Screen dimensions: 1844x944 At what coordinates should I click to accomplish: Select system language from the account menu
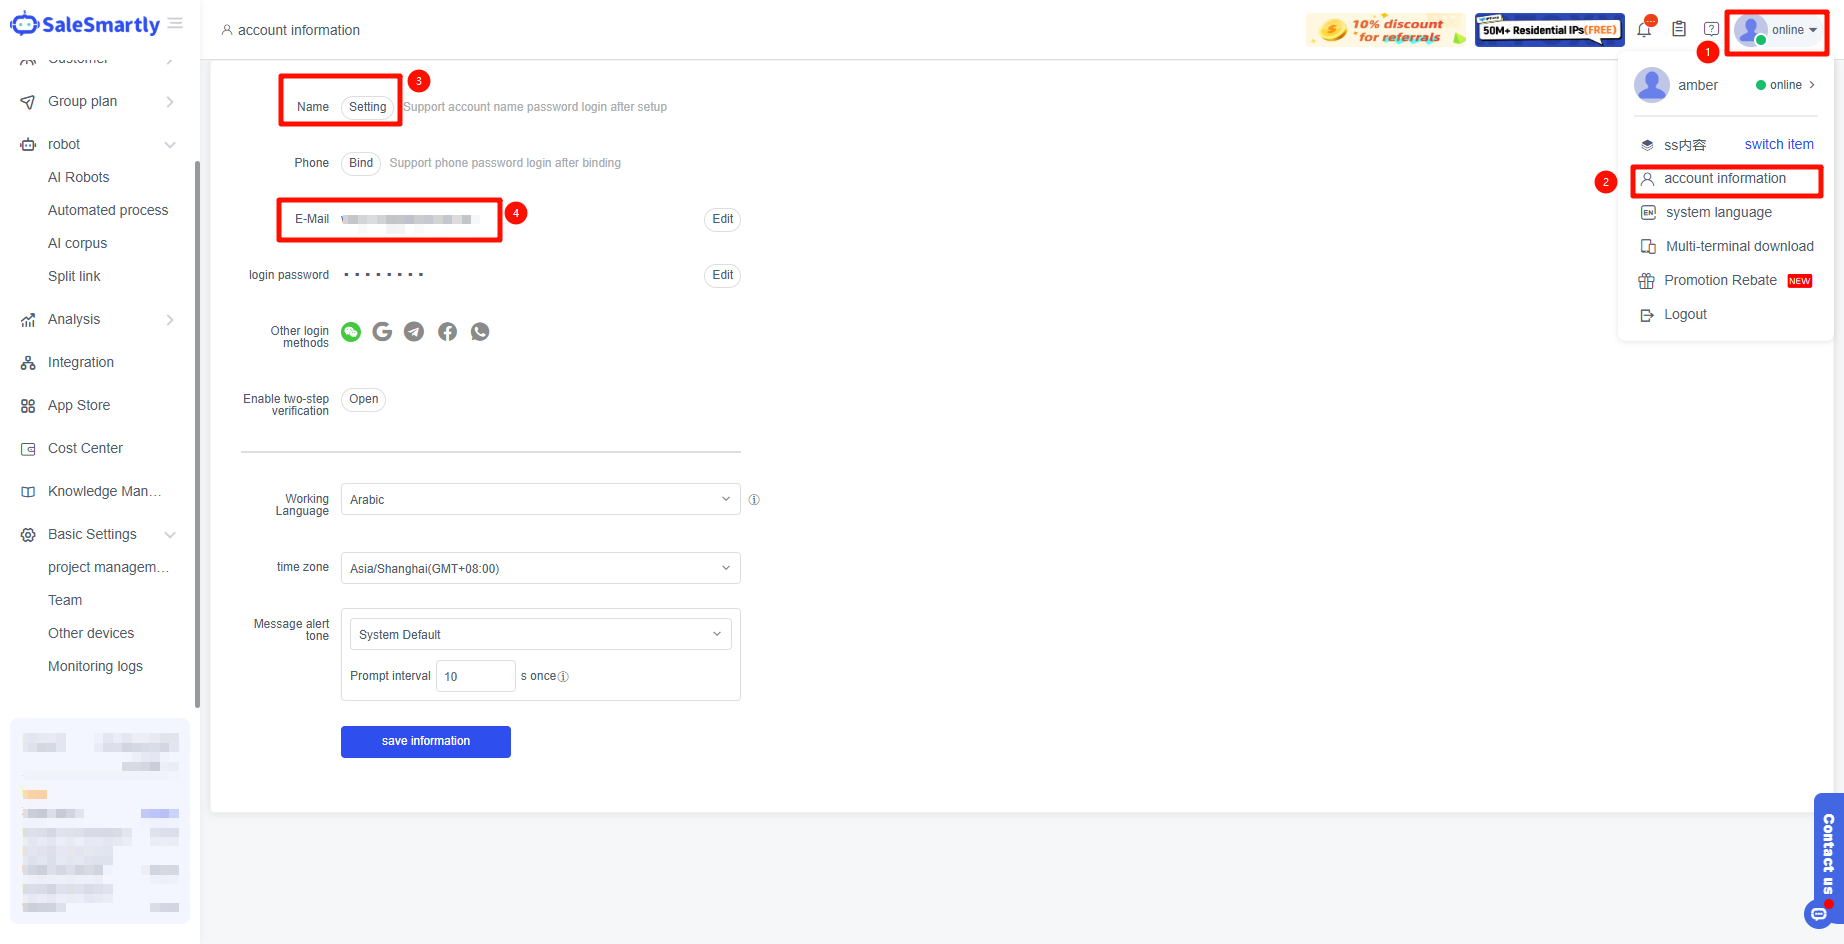pyautogui.click(x=1718, y=212)
